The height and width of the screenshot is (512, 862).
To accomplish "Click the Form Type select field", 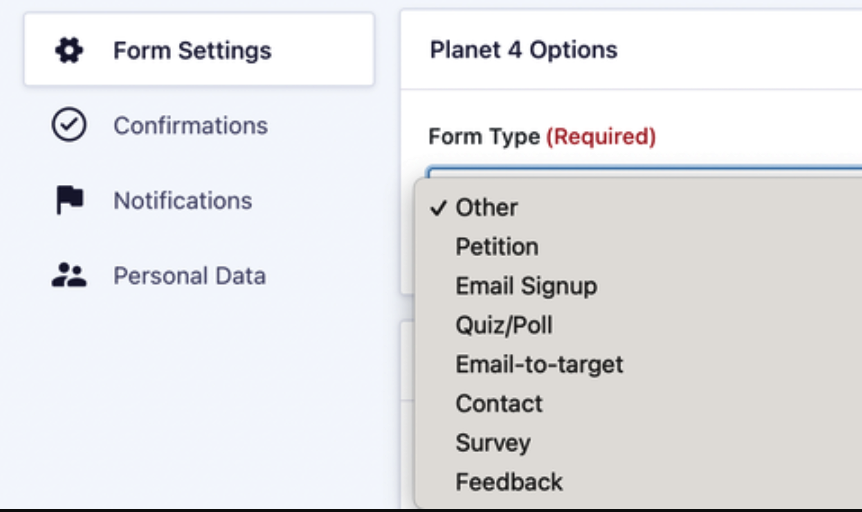I will tap(644, 171).
